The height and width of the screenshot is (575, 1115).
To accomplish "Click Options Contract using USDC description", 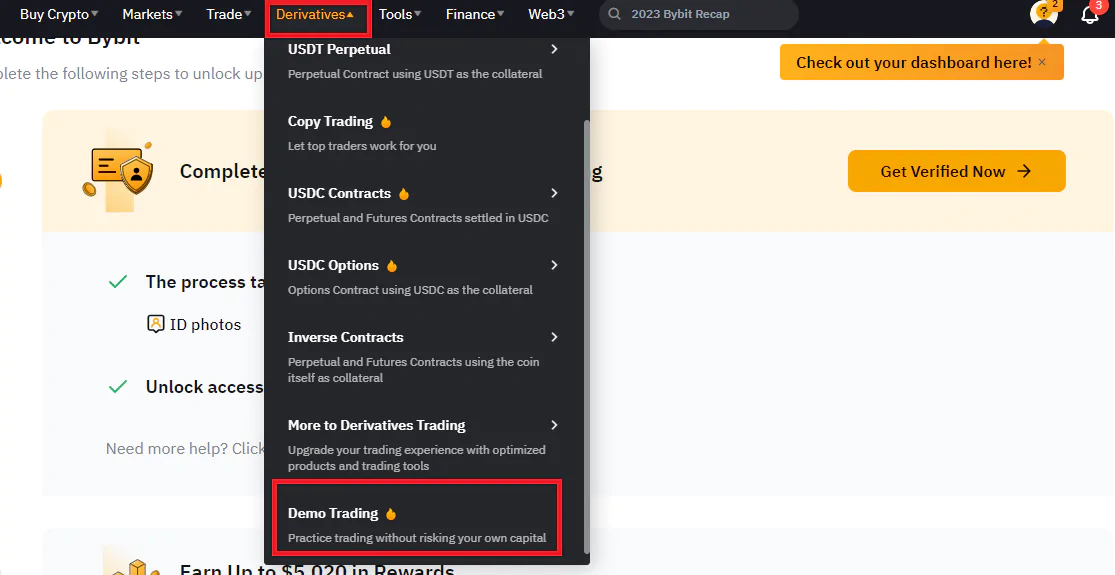I will pos(410,289).
